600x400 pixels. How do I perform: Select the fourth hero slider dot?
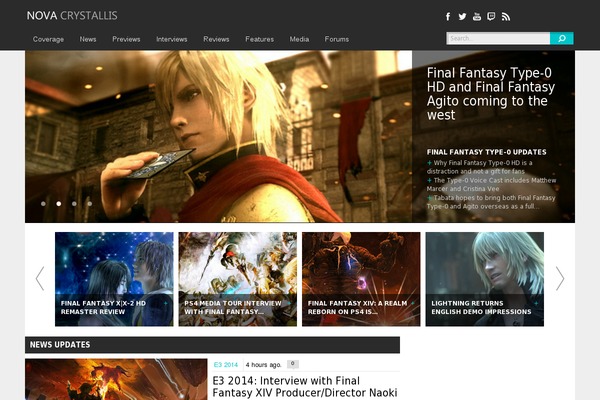coord(90,204)
